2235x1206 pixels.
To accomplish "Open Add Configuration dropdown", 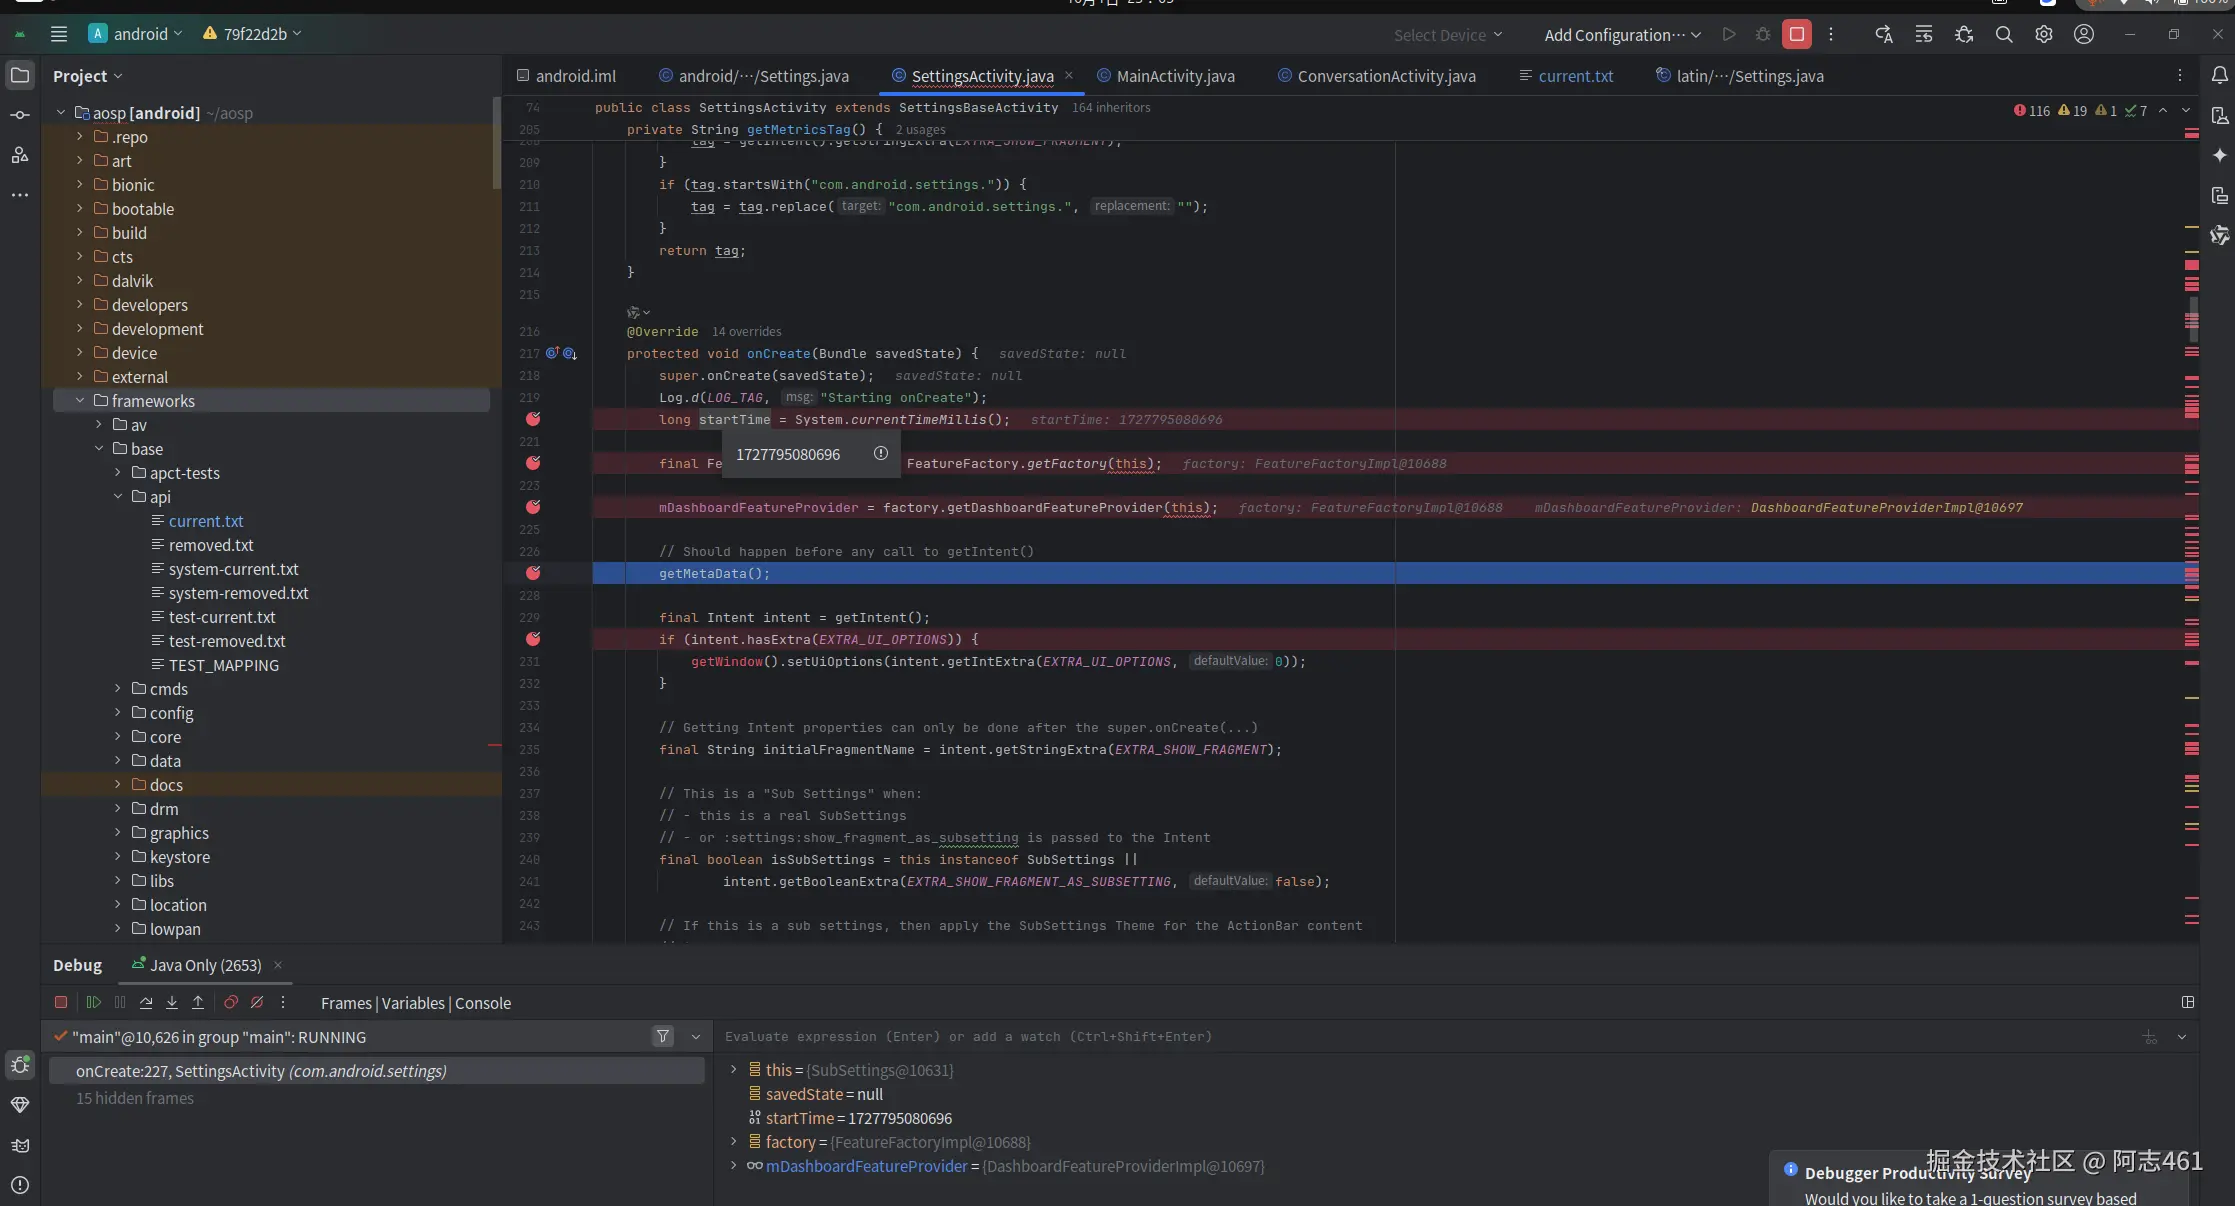I will pyautogui.click(x=1622, y=35).
